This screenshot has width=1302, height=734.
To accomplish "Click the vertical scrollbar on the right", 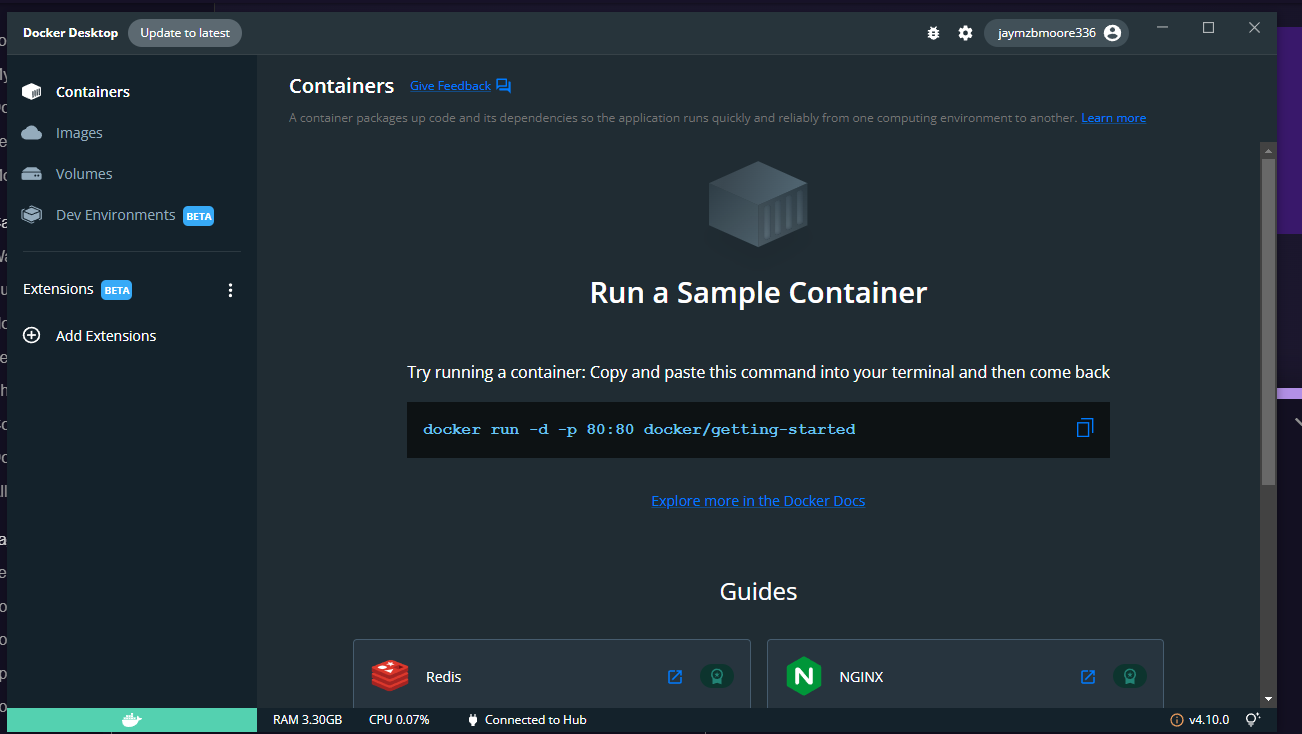I will pos(1268,320).
